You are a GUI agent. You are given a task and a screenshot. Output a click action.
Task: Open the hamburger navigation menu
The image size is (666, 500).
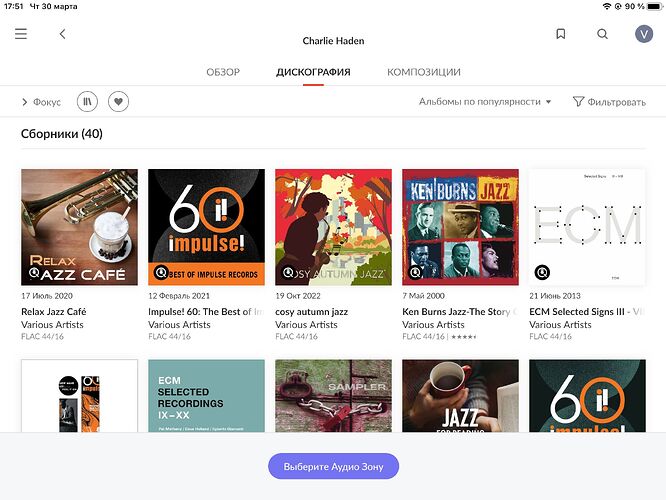point(21,34)
